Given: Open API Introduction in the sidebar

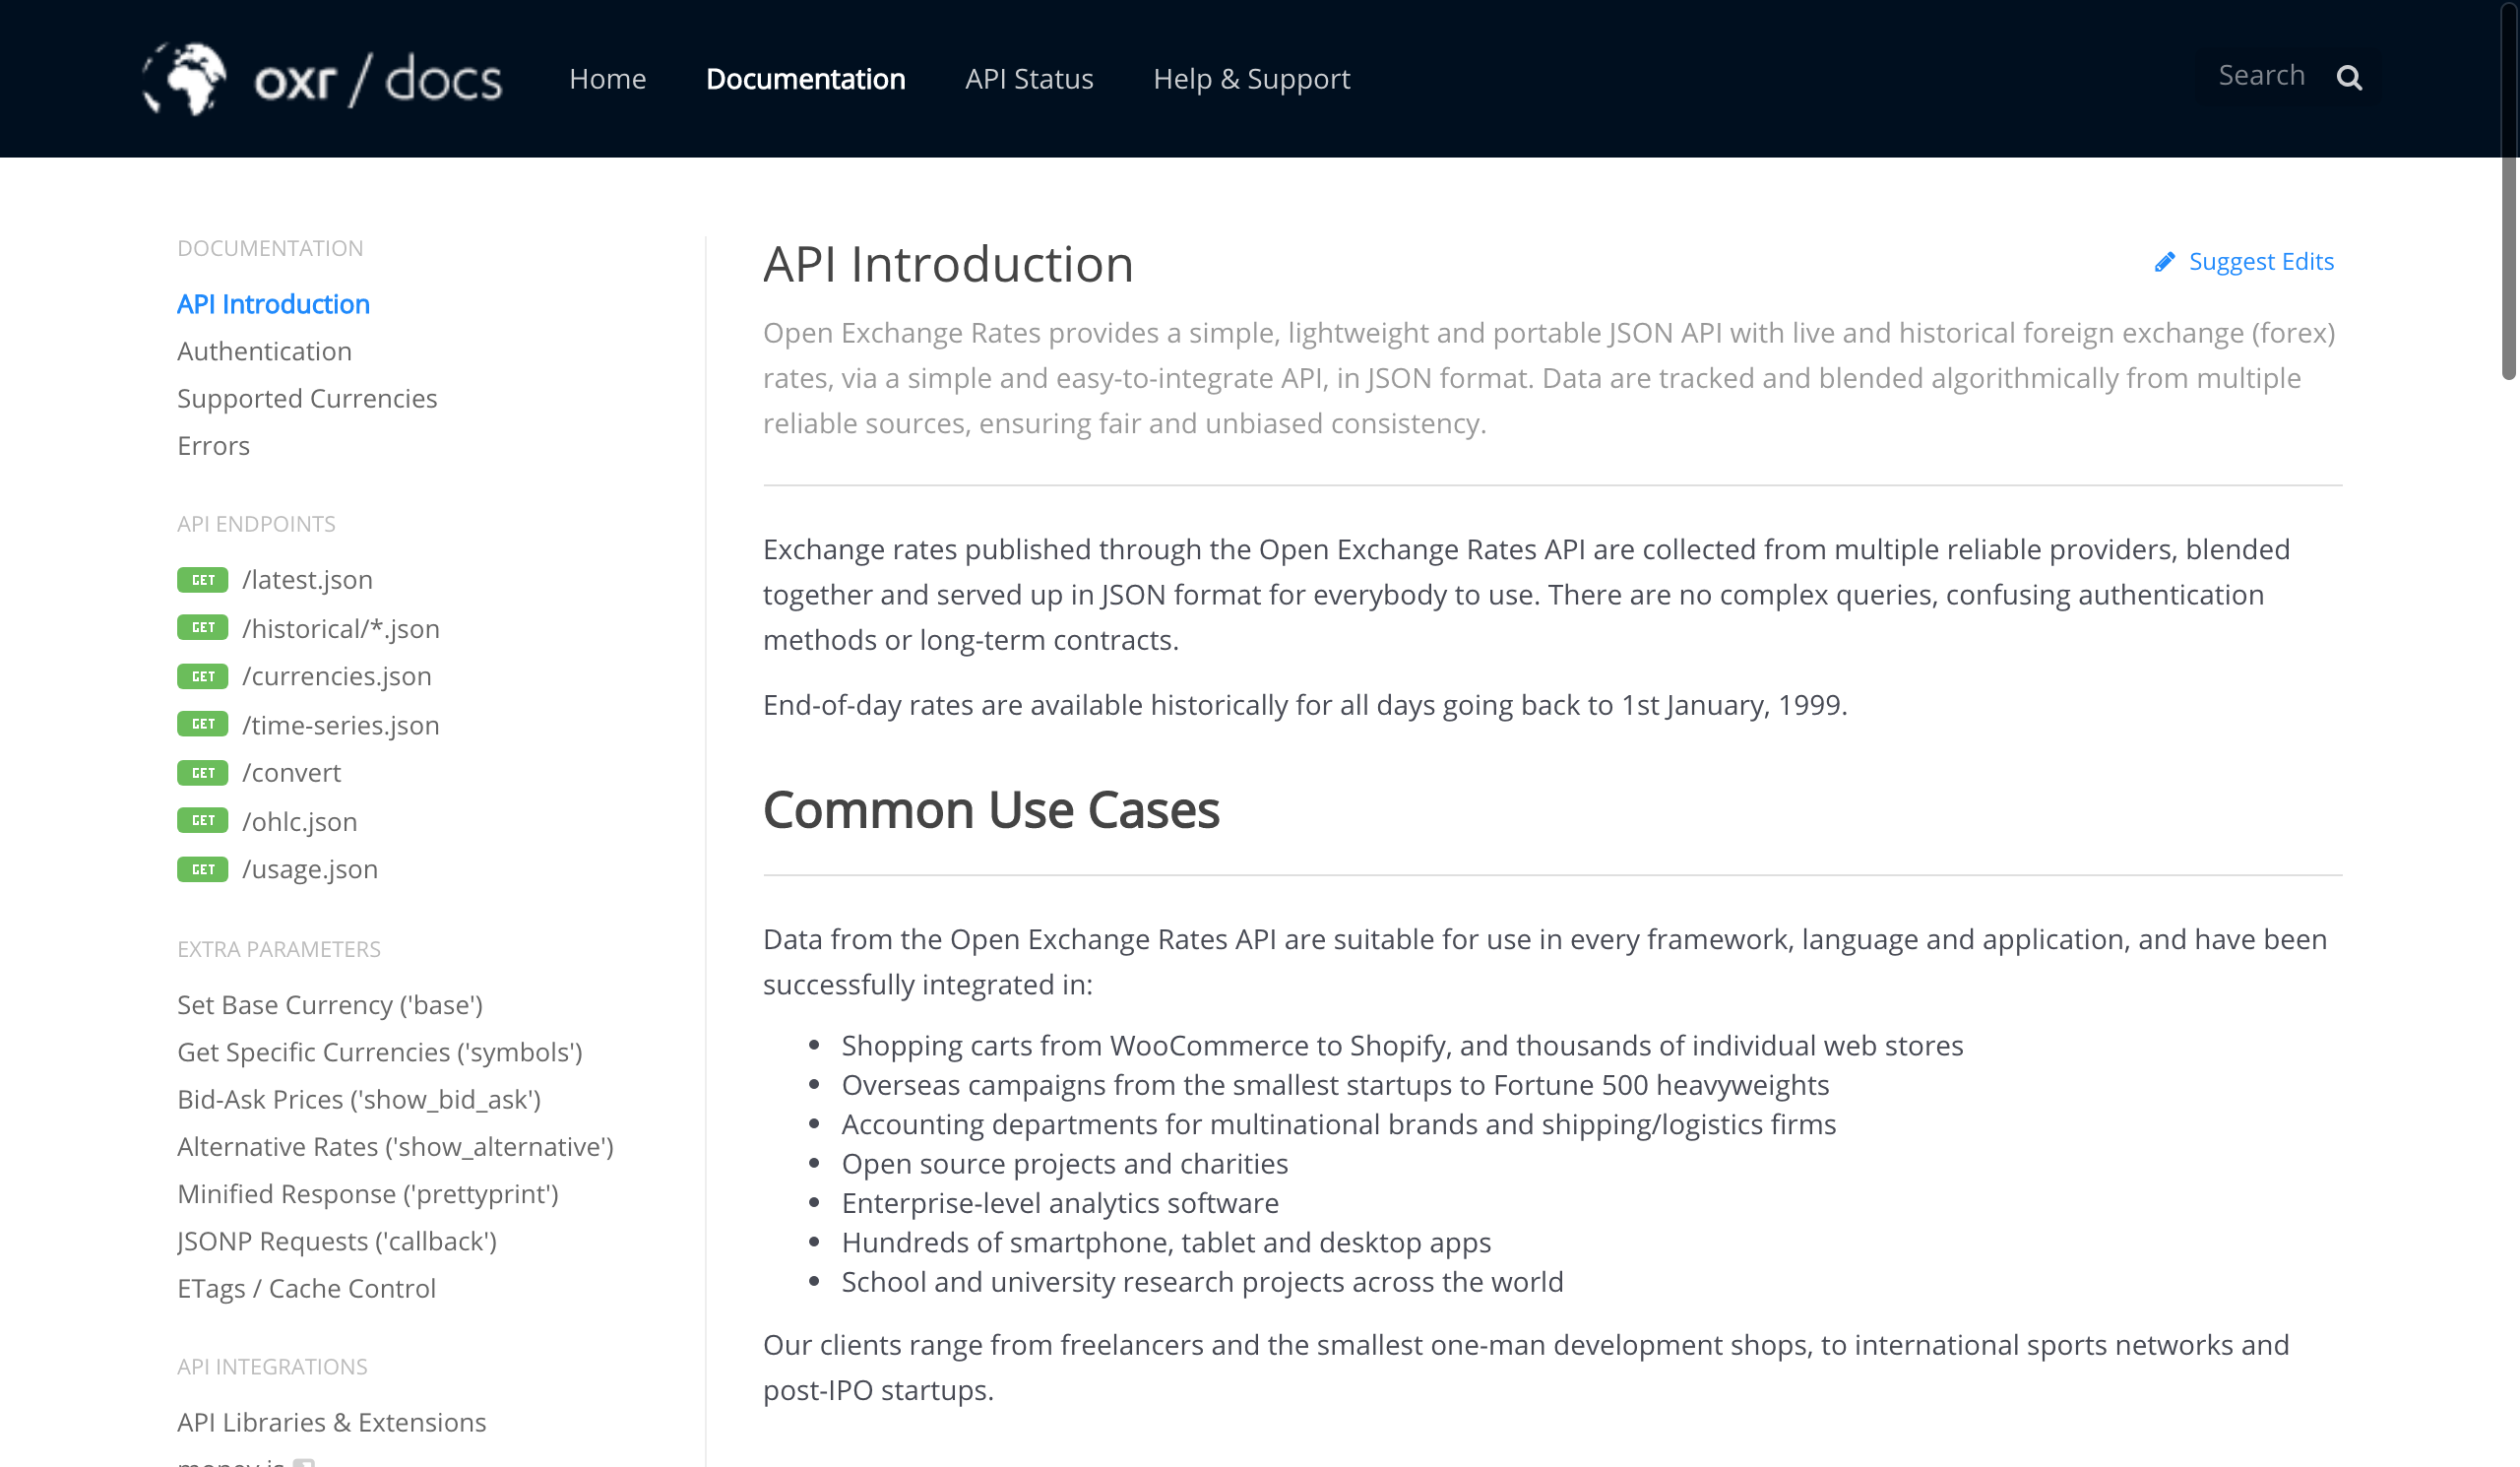Looking at the screenshot, I should (273, 304).
